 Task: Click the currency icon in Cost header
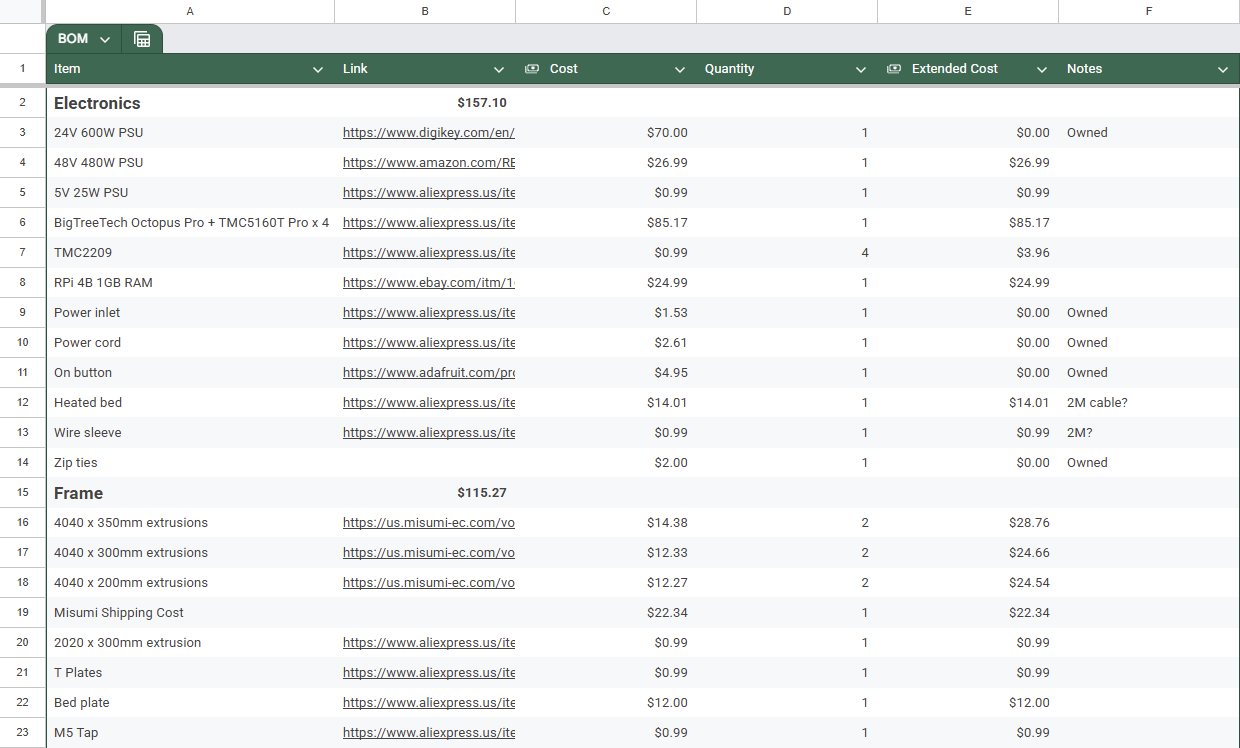click(532, 69)
